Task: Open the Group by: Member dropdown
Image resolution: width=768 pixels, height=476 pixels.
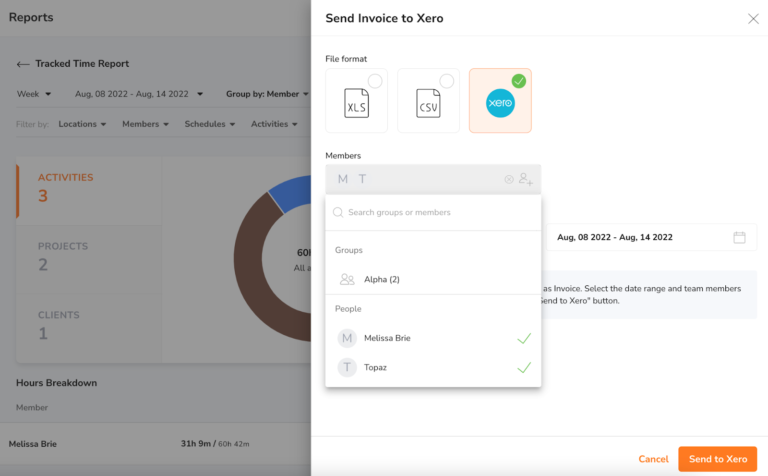Action: [267, 94]
